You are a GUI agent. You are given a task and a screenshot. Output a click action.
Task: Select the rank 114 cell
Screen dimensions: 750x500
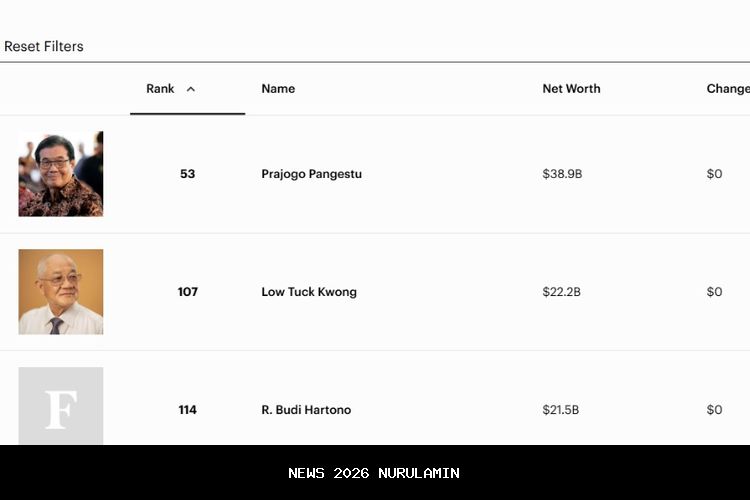[x=188, y=410]
